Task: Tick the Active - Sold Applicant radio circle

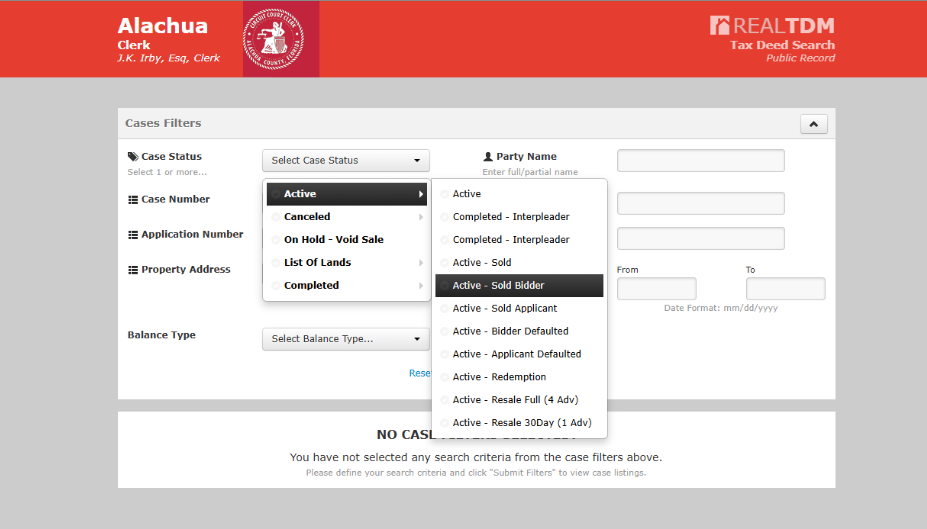Action: pyautogui.click(x=445, y=309)
